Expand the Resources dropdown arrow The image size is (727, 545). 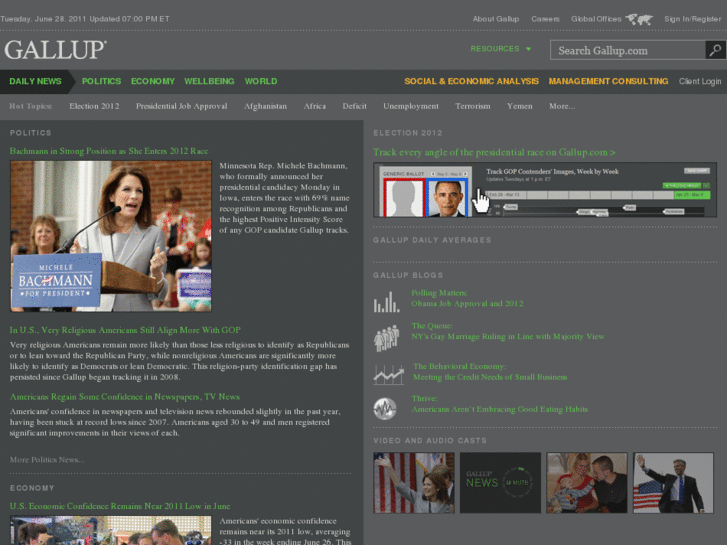coord(528,49)
